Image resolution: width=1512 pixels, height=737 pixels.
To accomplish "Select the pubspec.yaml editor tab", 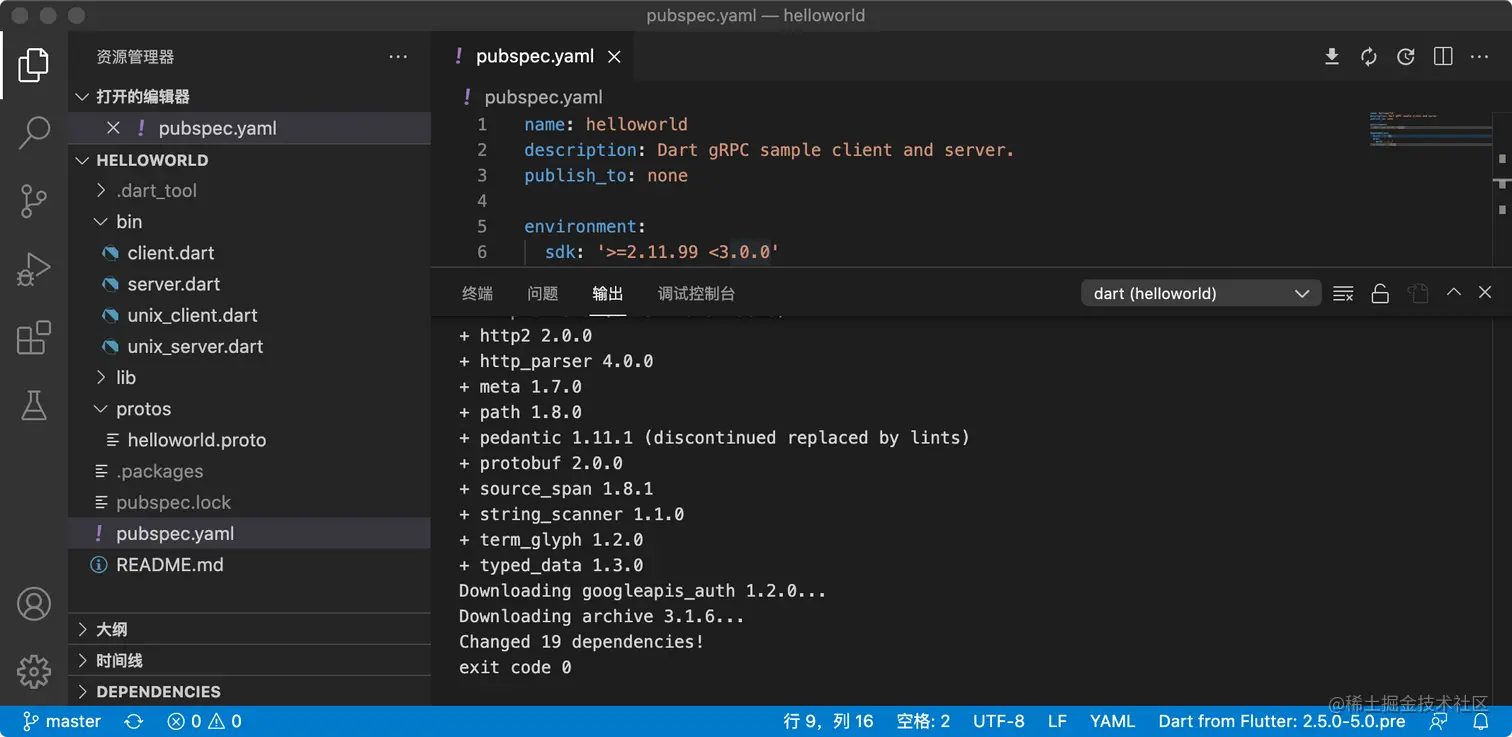I will tap(533, 57).
